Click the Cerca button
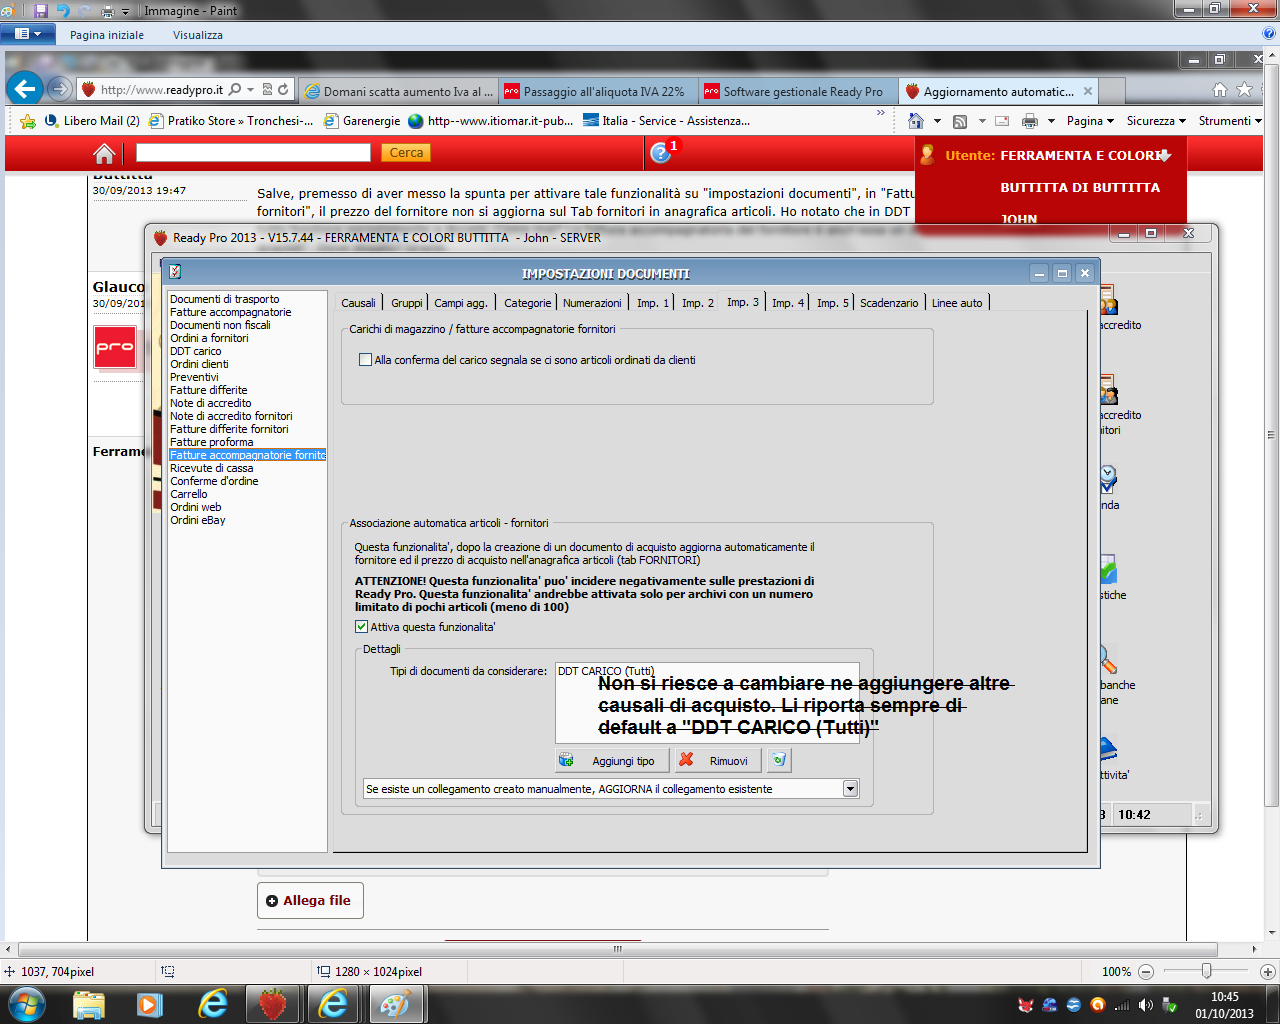 click(x=406, y=153)
